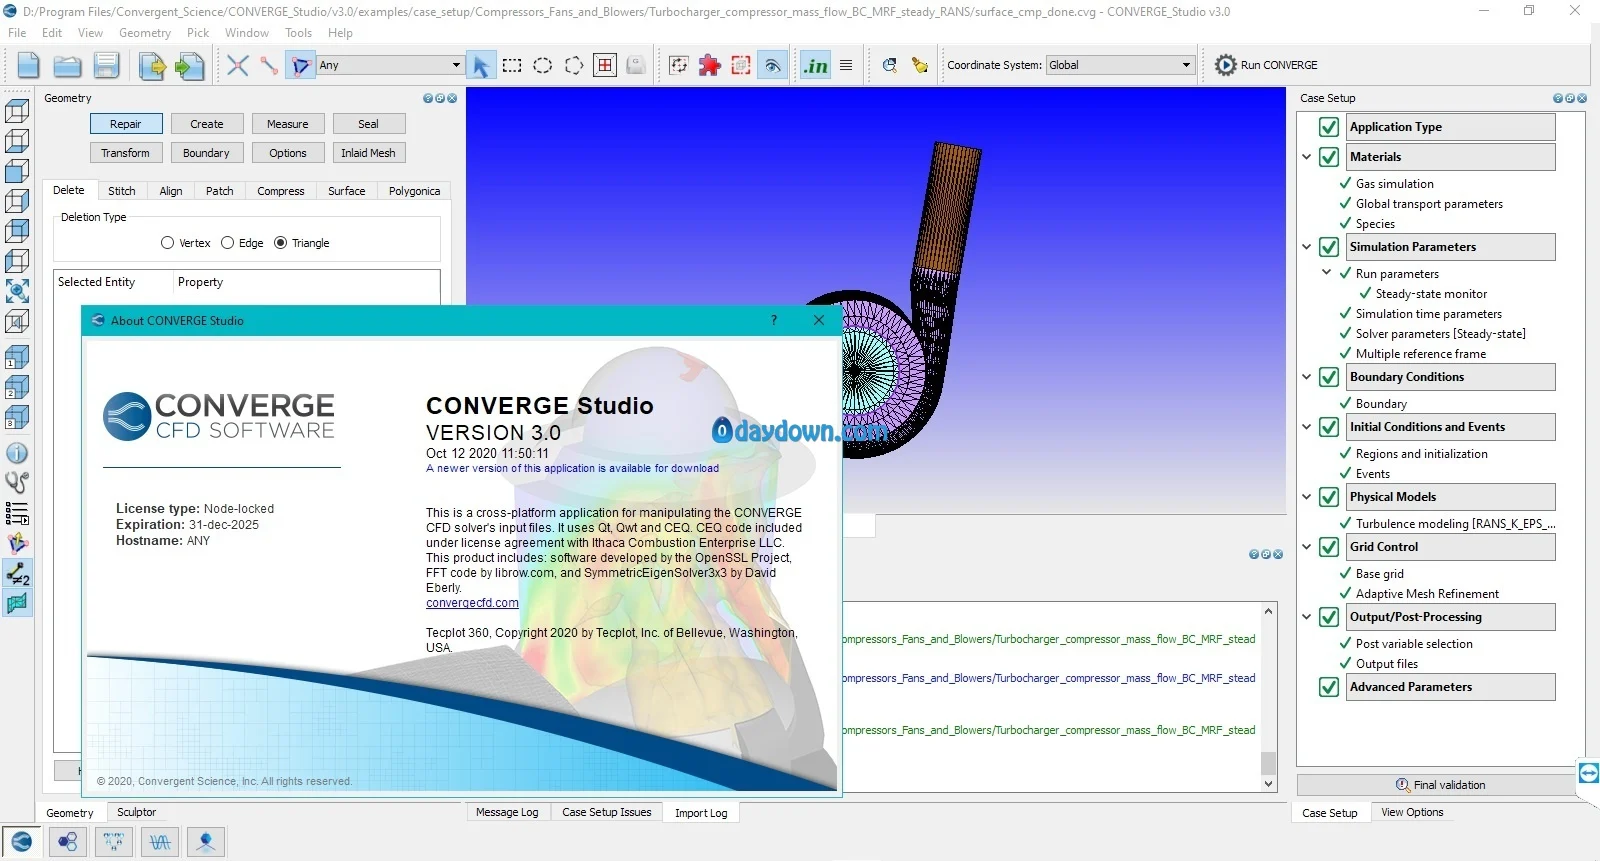Choose the circular selection tool

coord(543,66)
